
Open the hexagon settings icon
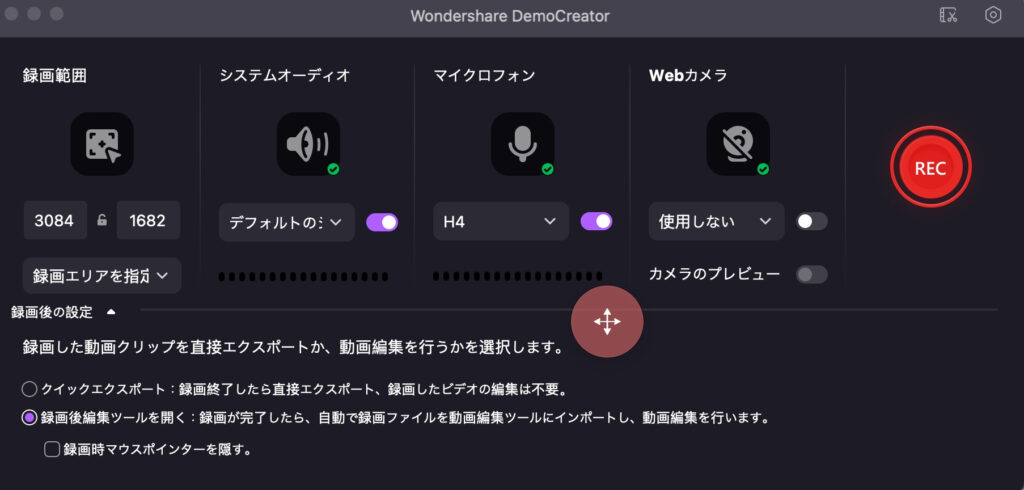[x=993, y=16]
